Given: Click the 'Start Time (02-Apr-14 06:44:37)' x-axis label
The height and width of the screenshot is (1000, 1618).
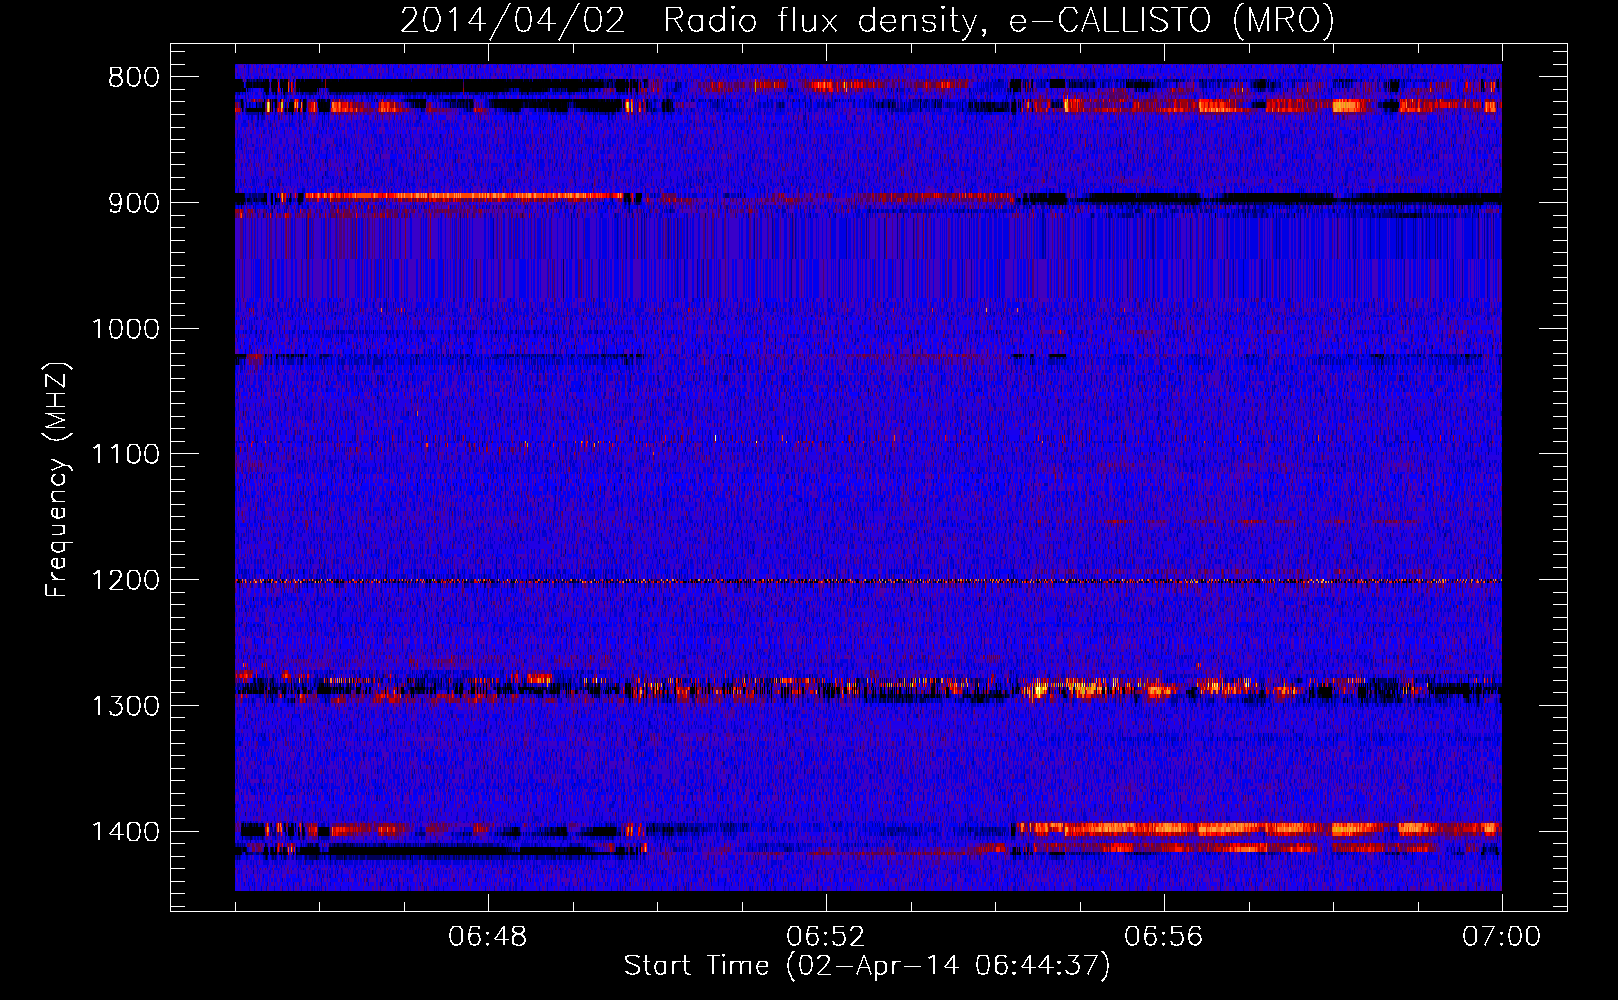Looking at the screenshot, I should 867,966.
